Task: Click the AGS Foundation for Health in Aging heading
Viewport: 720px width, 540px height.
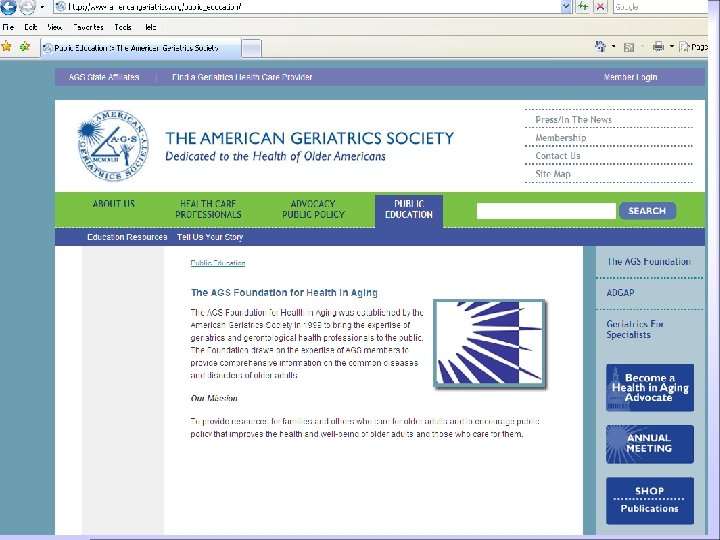Action: [284, 292]
